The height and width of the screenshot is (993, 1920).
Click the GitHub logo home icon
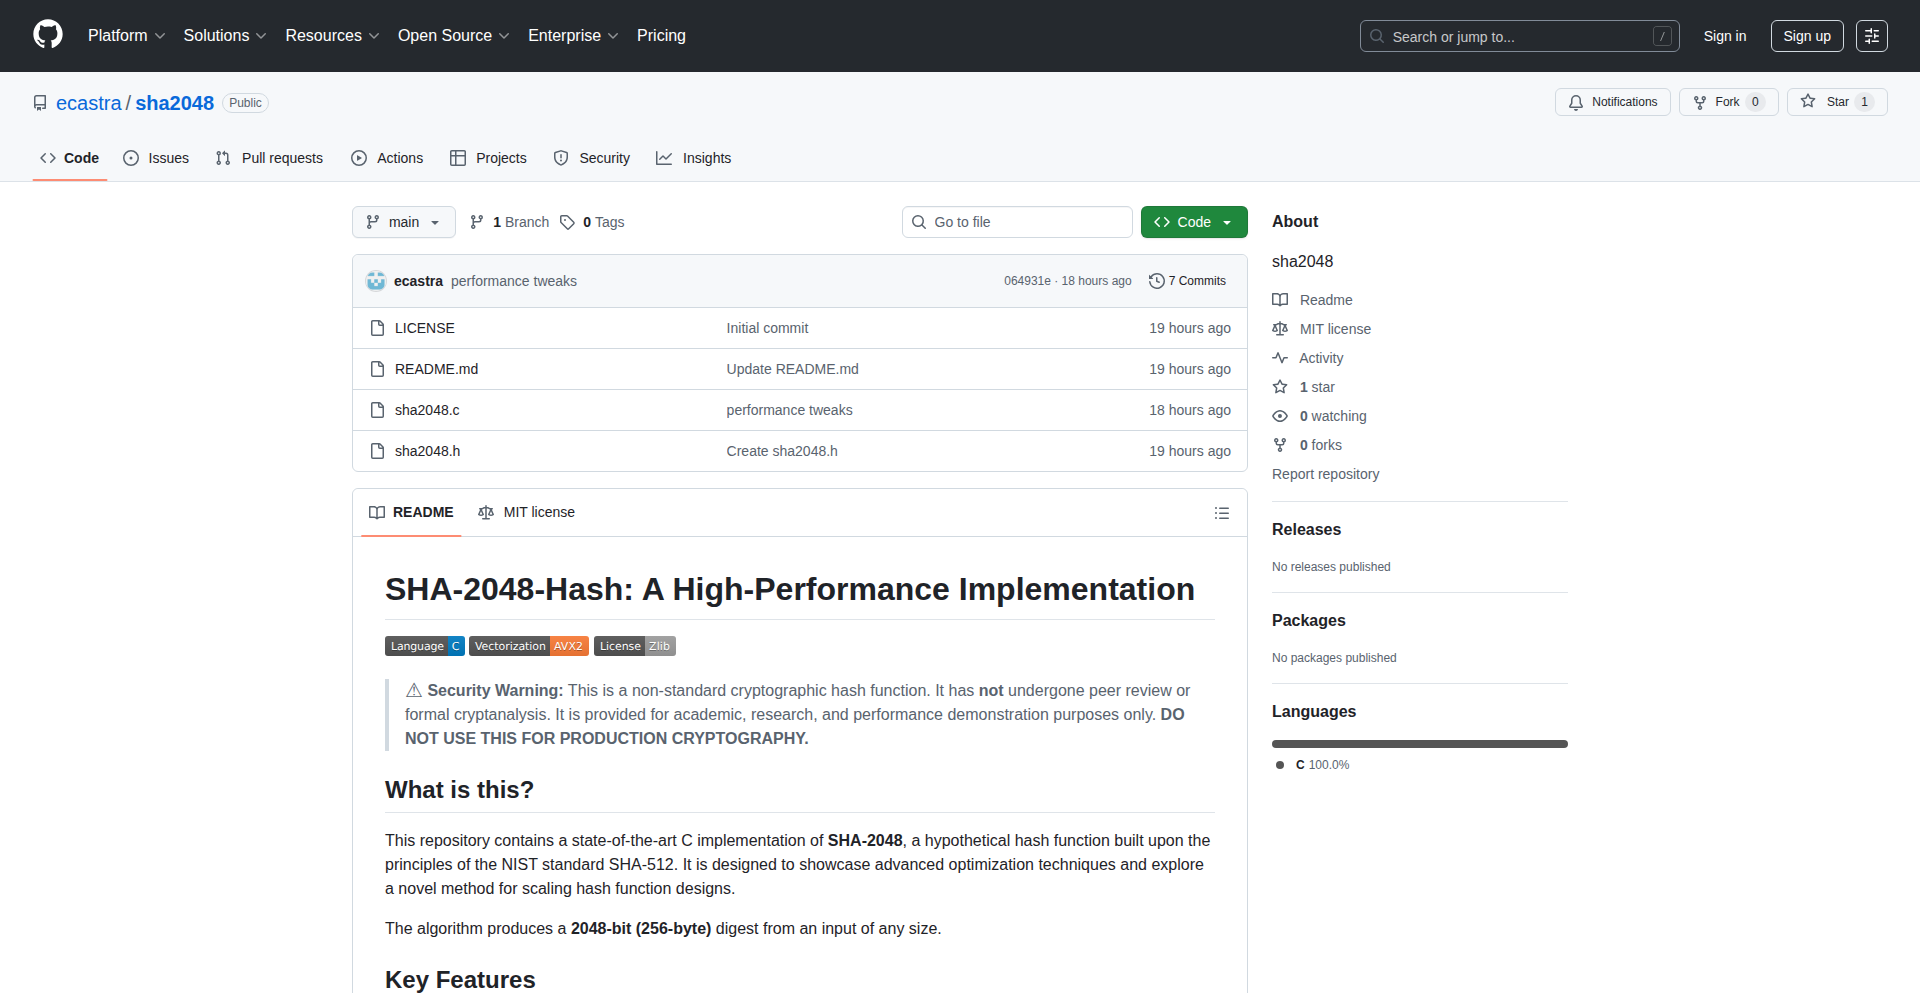tap(47, 35)
